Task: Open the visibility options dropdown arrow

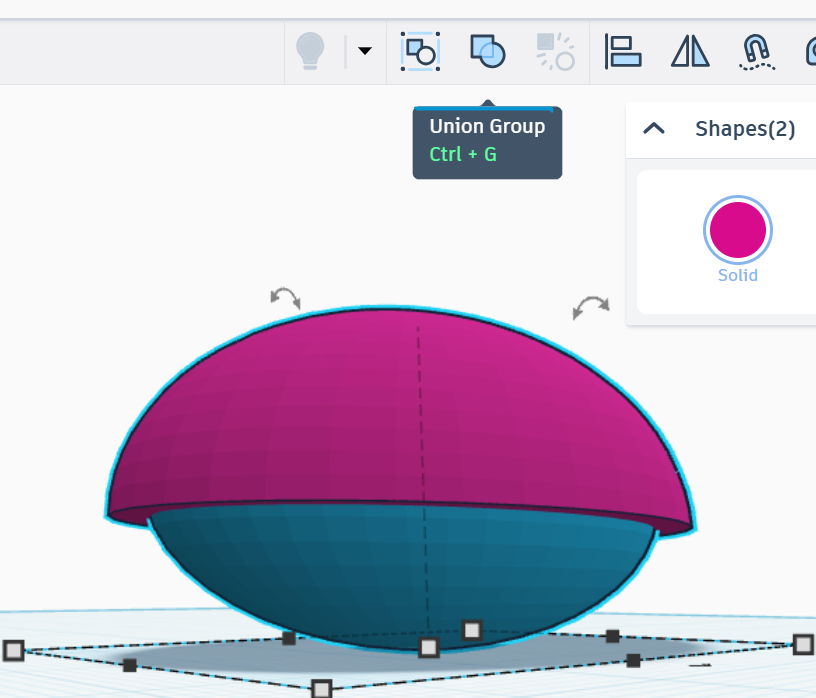Action: tap(365, 50)
